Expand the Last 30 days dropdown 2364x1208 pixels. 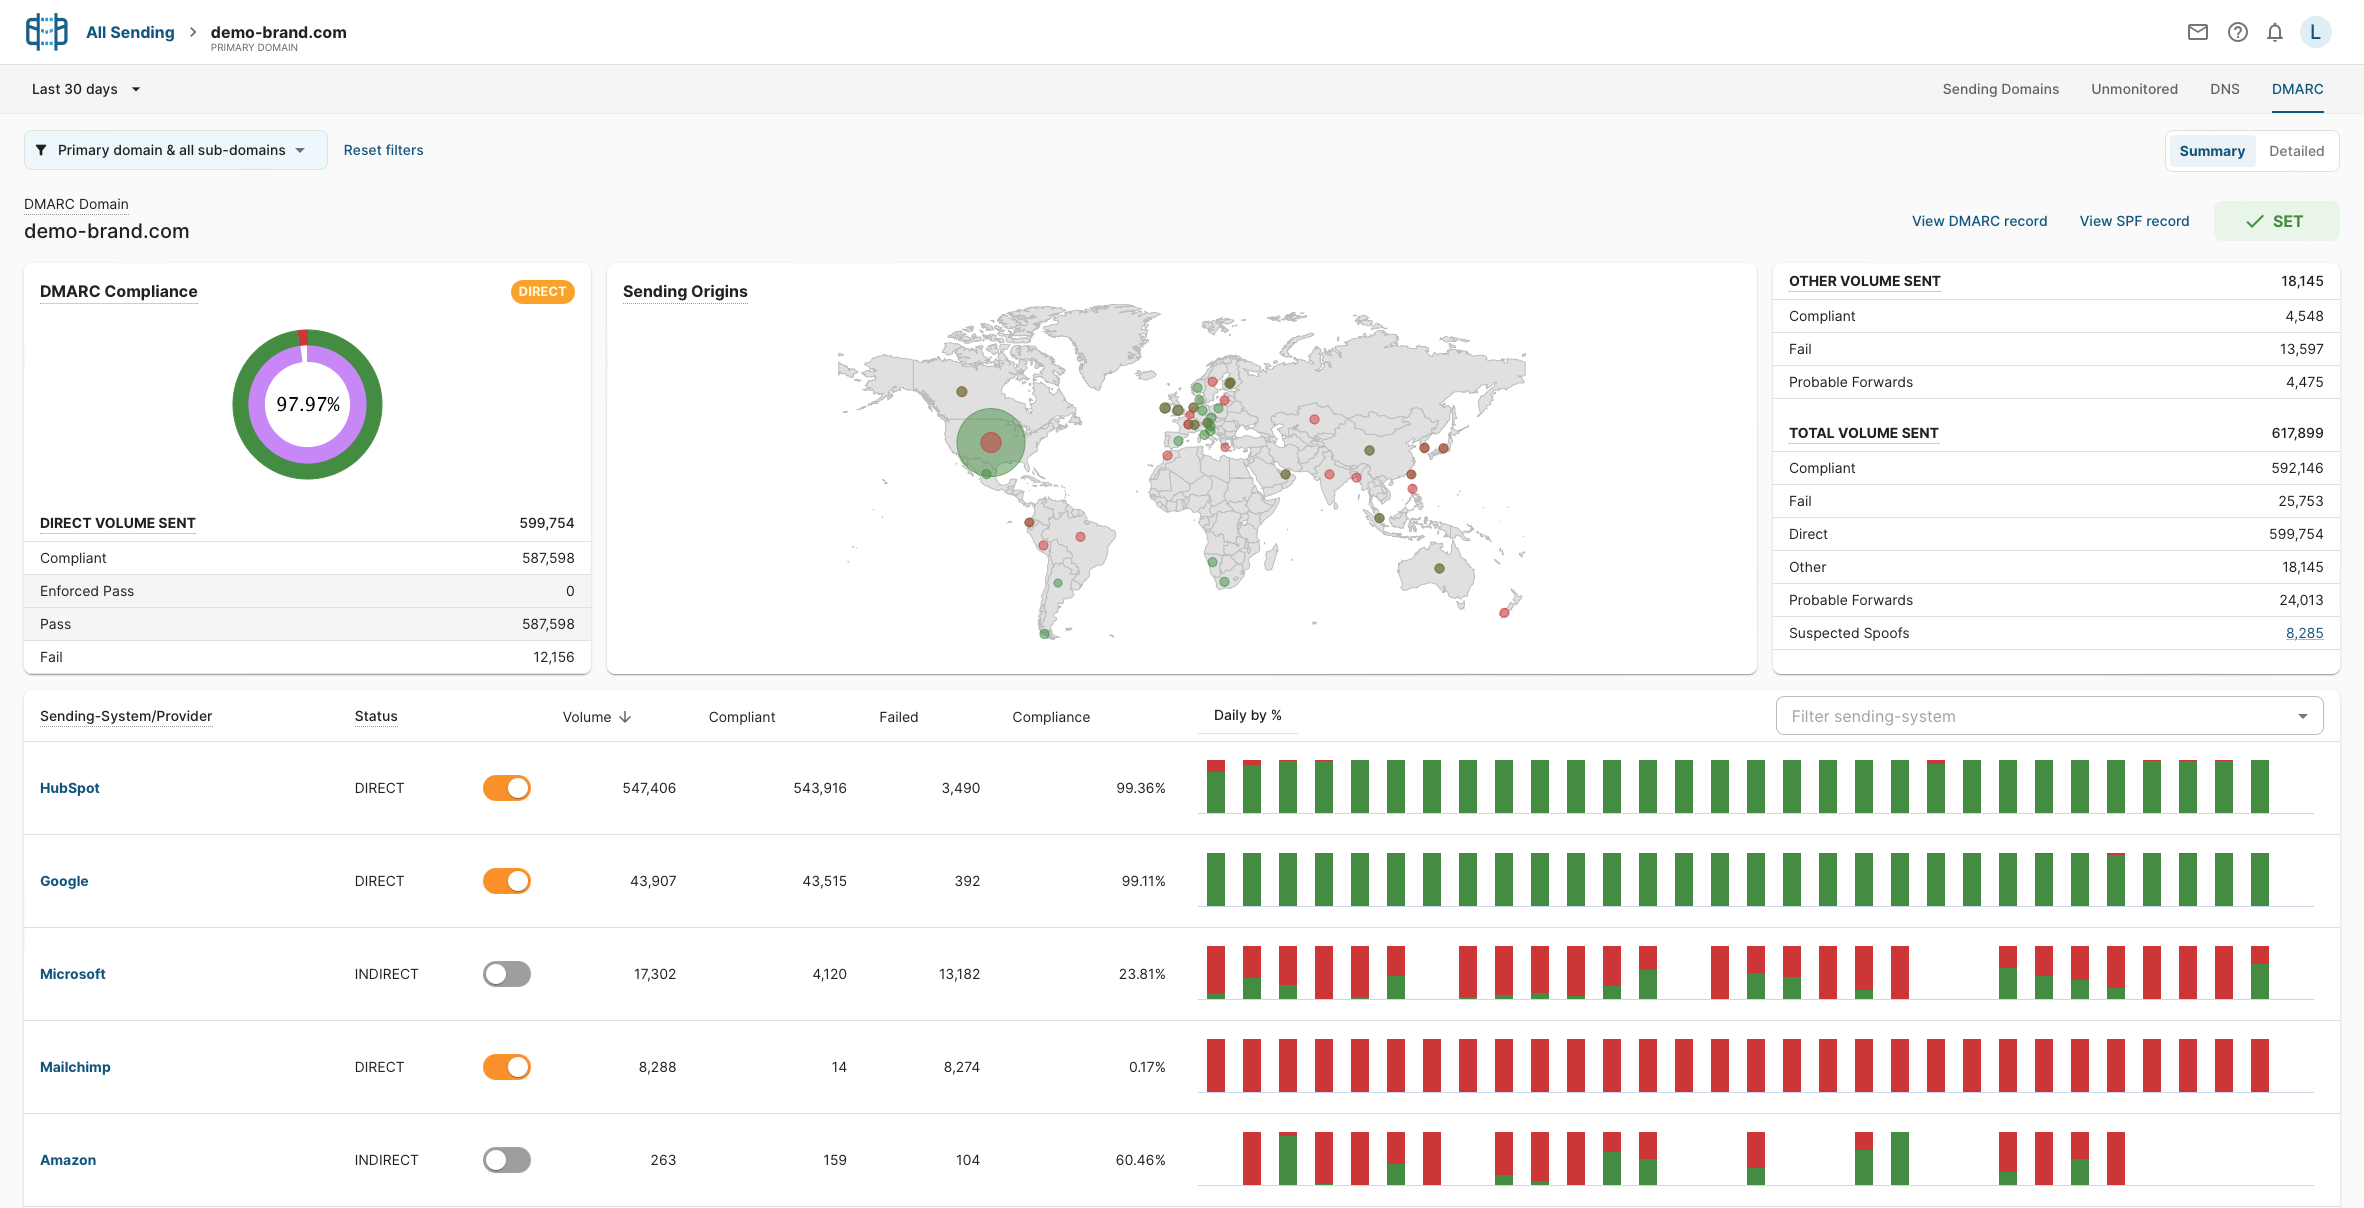[86, 89]
